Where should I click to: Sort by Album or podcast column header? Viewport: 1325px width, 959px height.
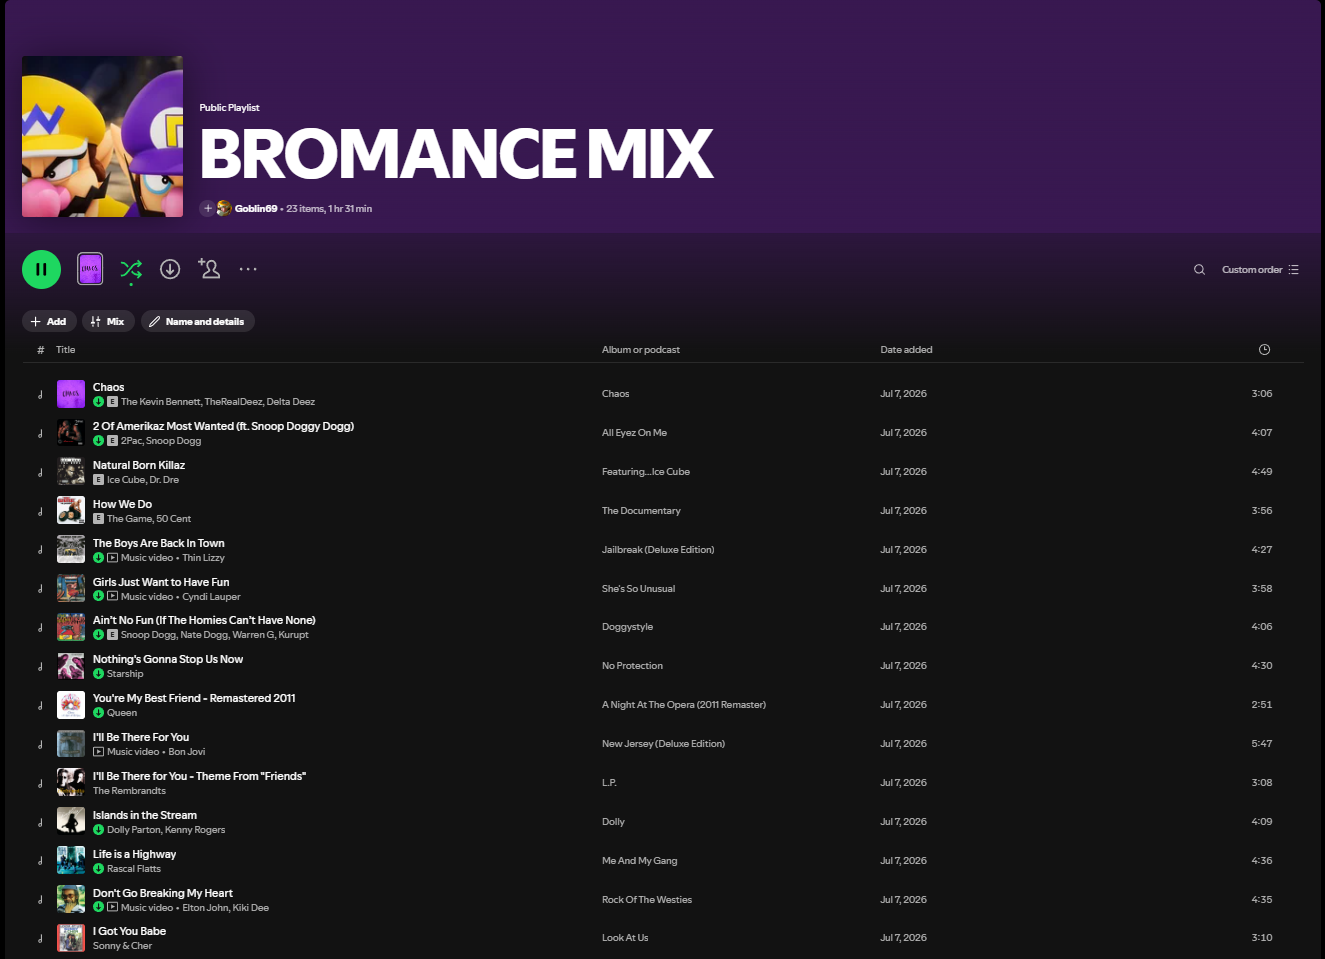tap(641, 350)
